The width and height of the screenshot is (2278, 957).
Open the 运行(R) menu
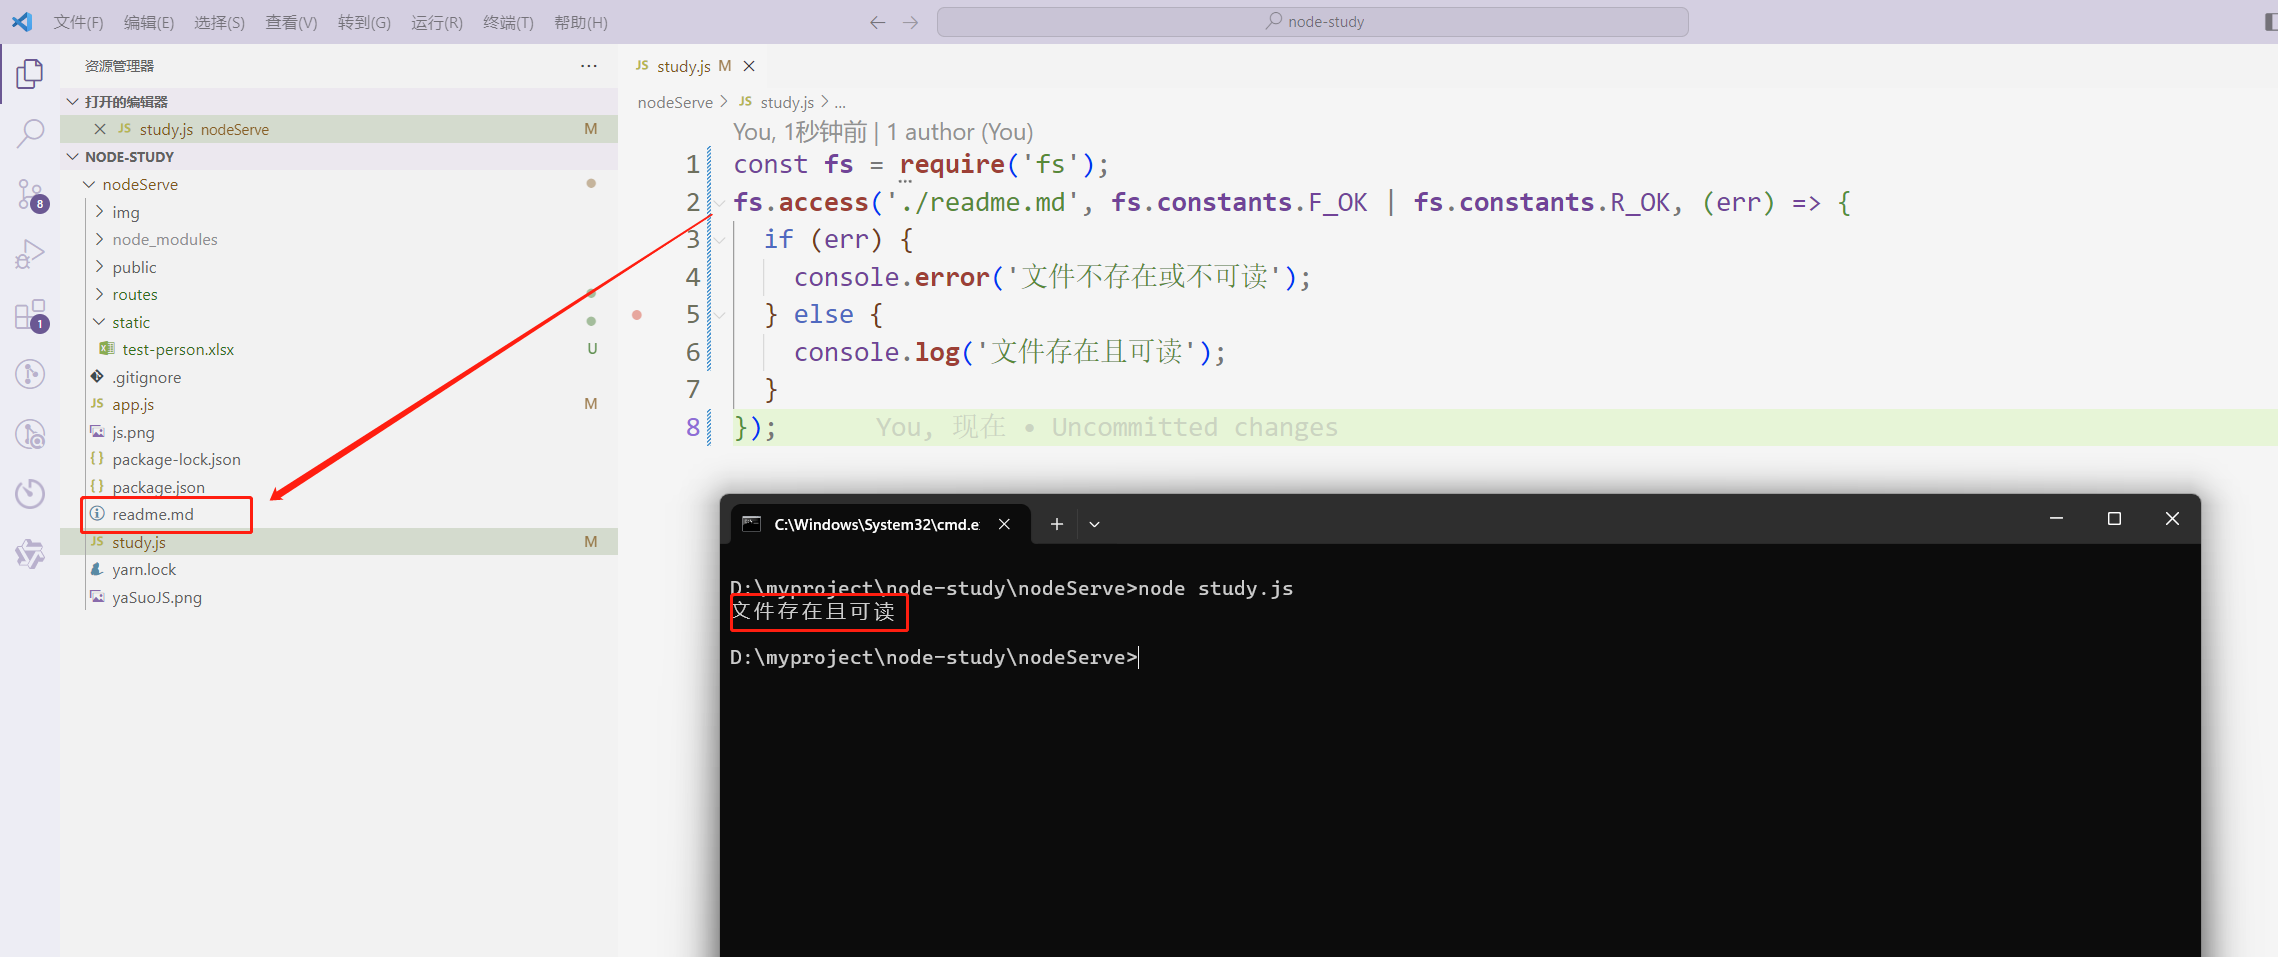436,22
